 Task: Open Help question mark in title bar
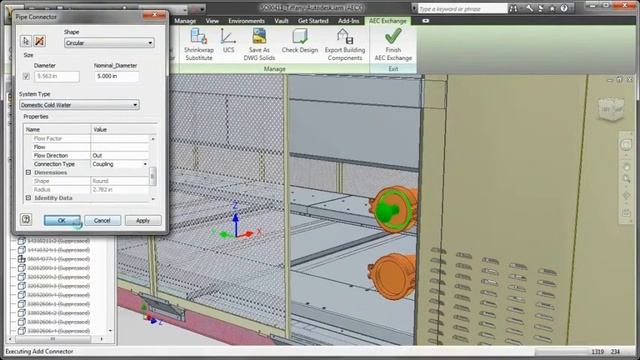(x=564, y=8)
